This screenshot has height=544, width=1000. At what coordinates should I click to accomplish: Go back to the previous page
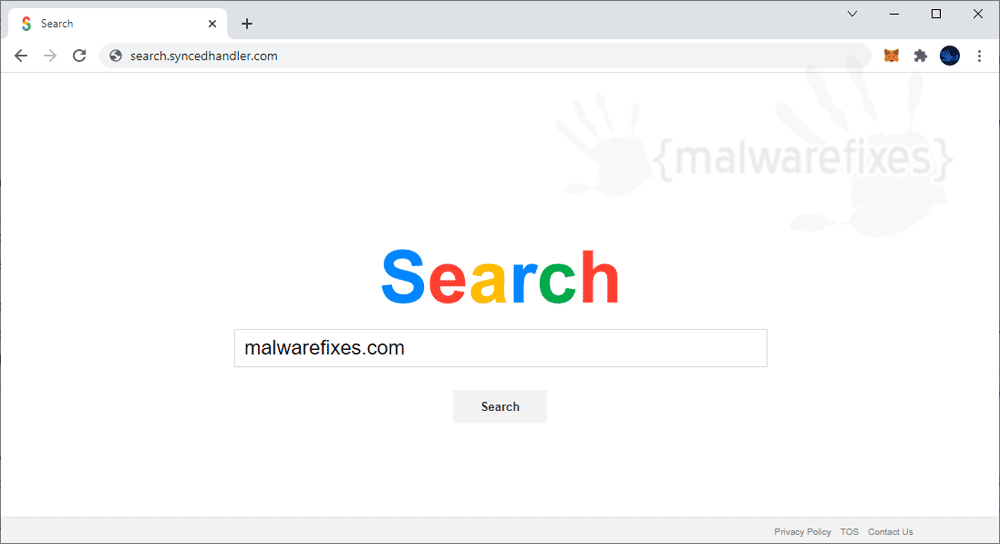(x=21, y=56)
